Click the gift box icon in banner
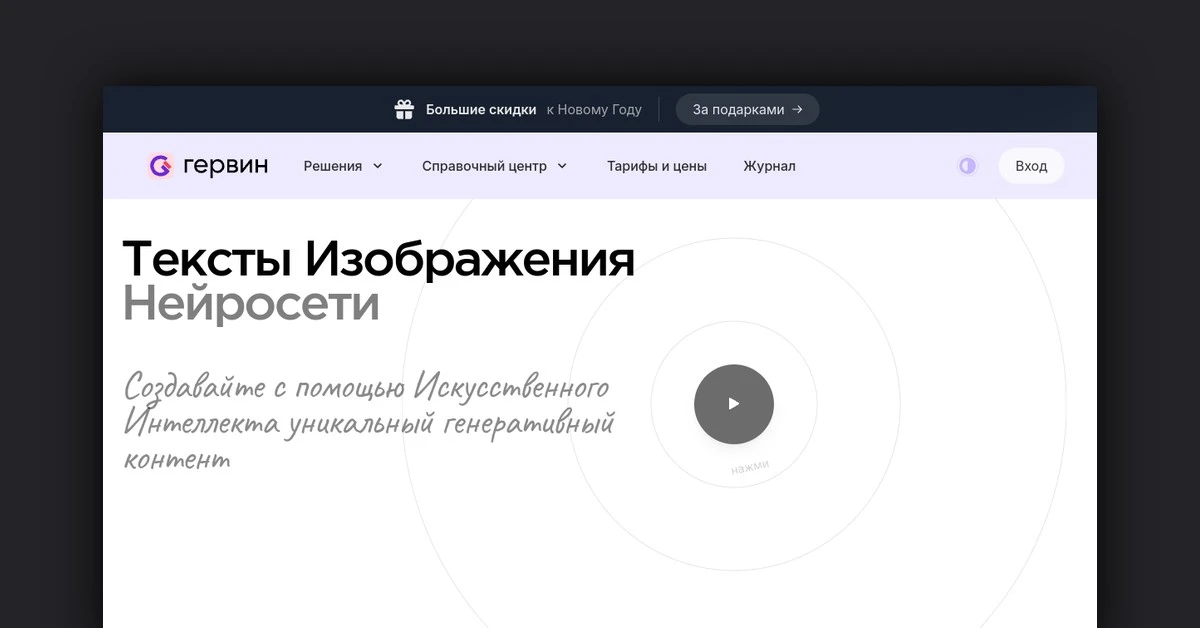This screenshot has height=628, width=1200. pyautogui.click(x=404, y=110)
